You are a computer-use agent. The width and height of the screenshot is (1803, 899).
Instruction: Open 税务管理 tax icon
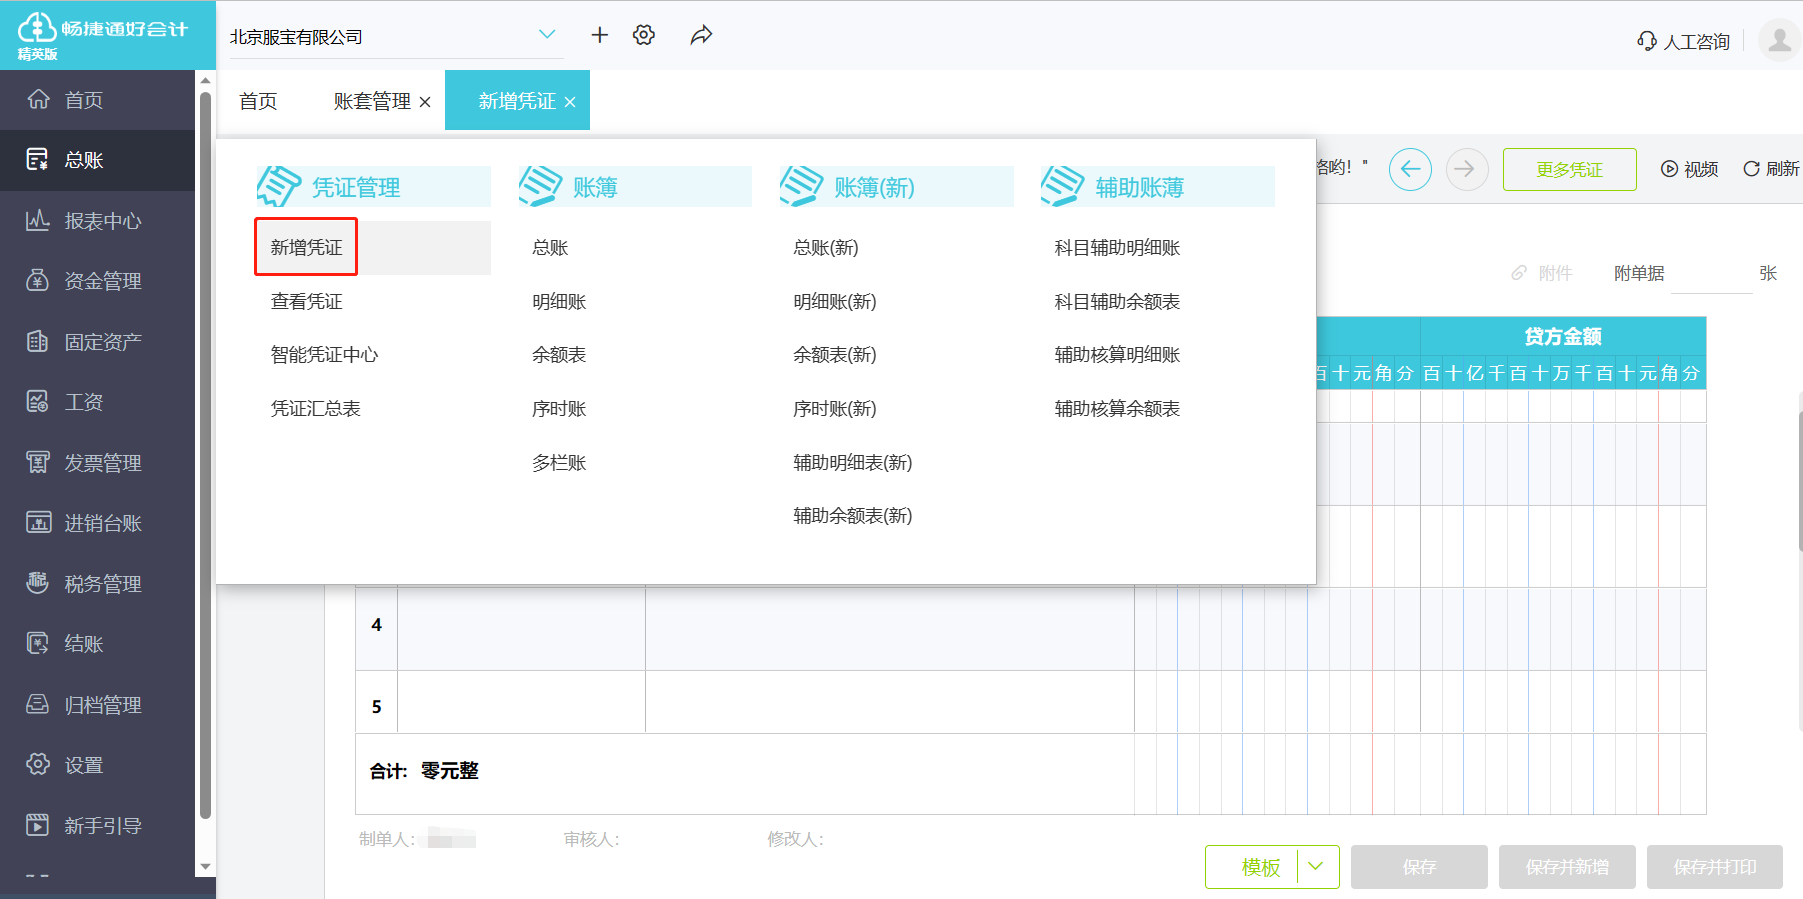click(38, 583)
